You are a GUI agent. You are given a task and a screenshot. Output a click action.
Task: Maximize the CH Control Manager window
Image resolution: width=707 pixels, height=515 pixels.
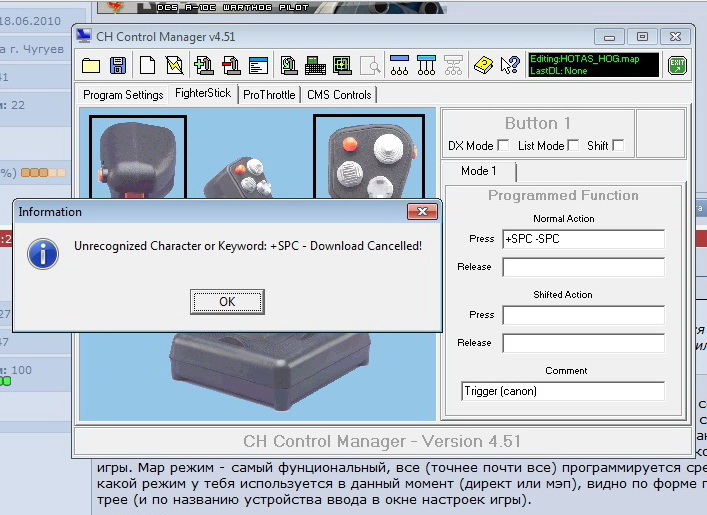click(x=642, y=37)
